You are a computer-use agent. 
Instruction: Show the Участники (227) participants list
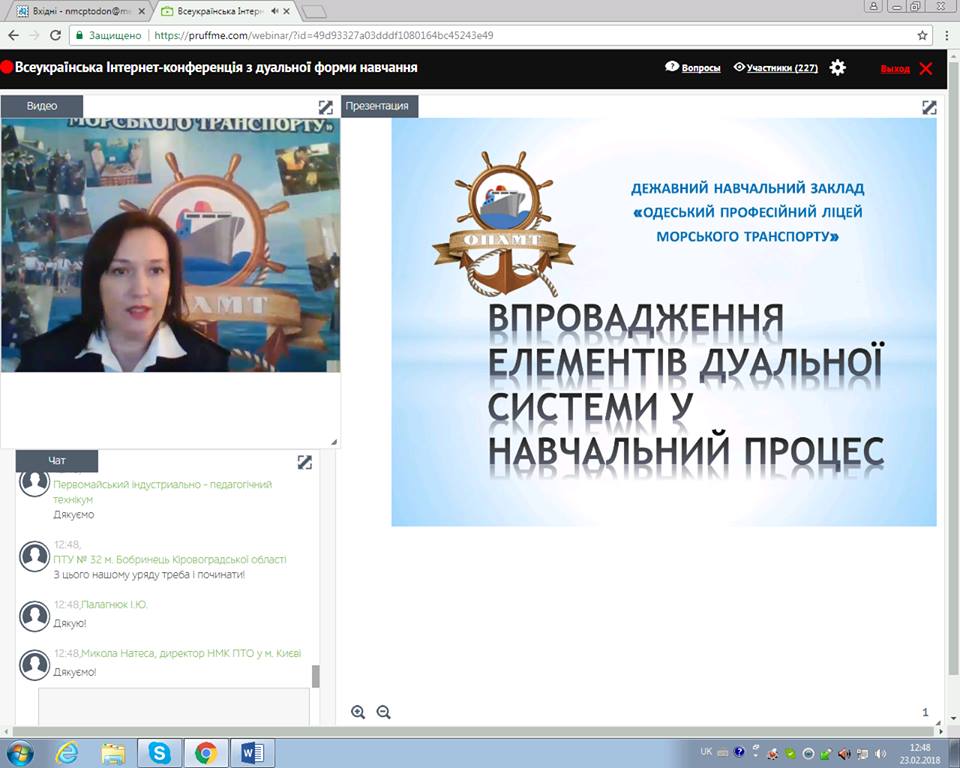pos(776,68)
